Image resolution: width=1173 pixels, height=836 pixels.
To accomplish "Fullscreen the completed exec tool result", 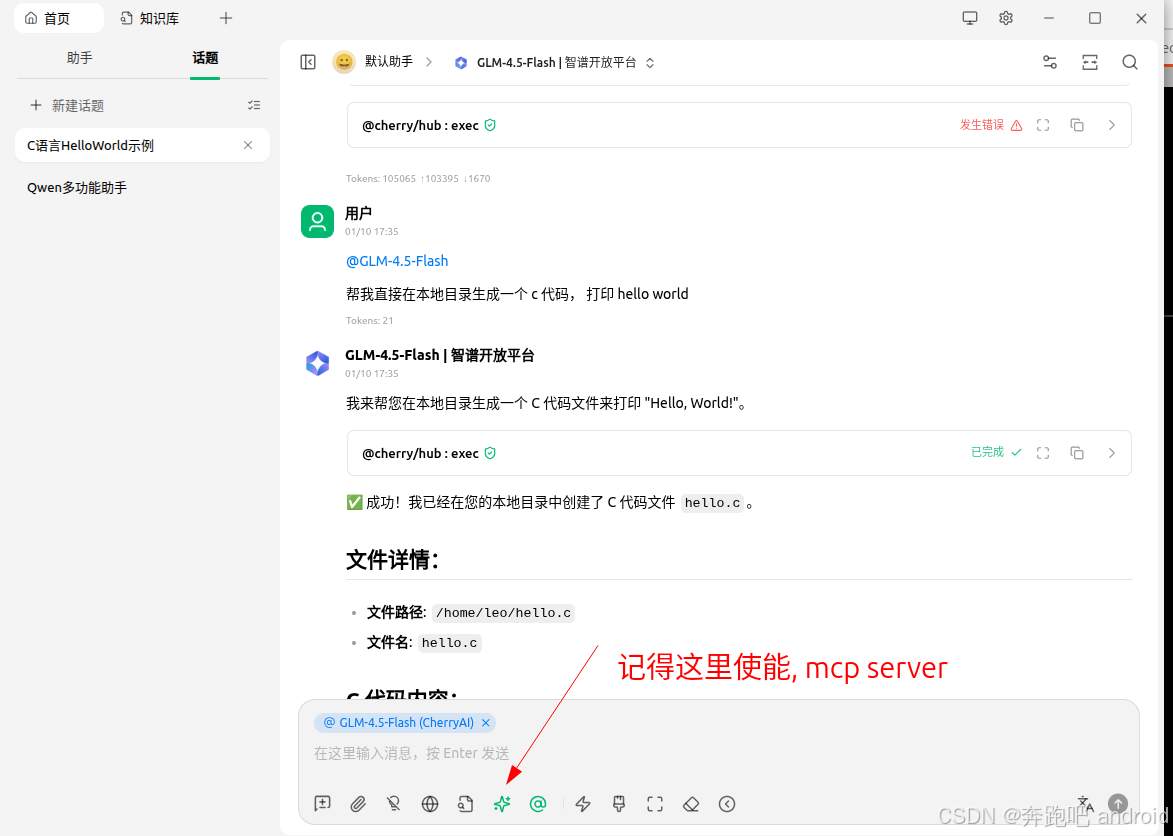I will pyautogui.click(x=1043, y=452).
